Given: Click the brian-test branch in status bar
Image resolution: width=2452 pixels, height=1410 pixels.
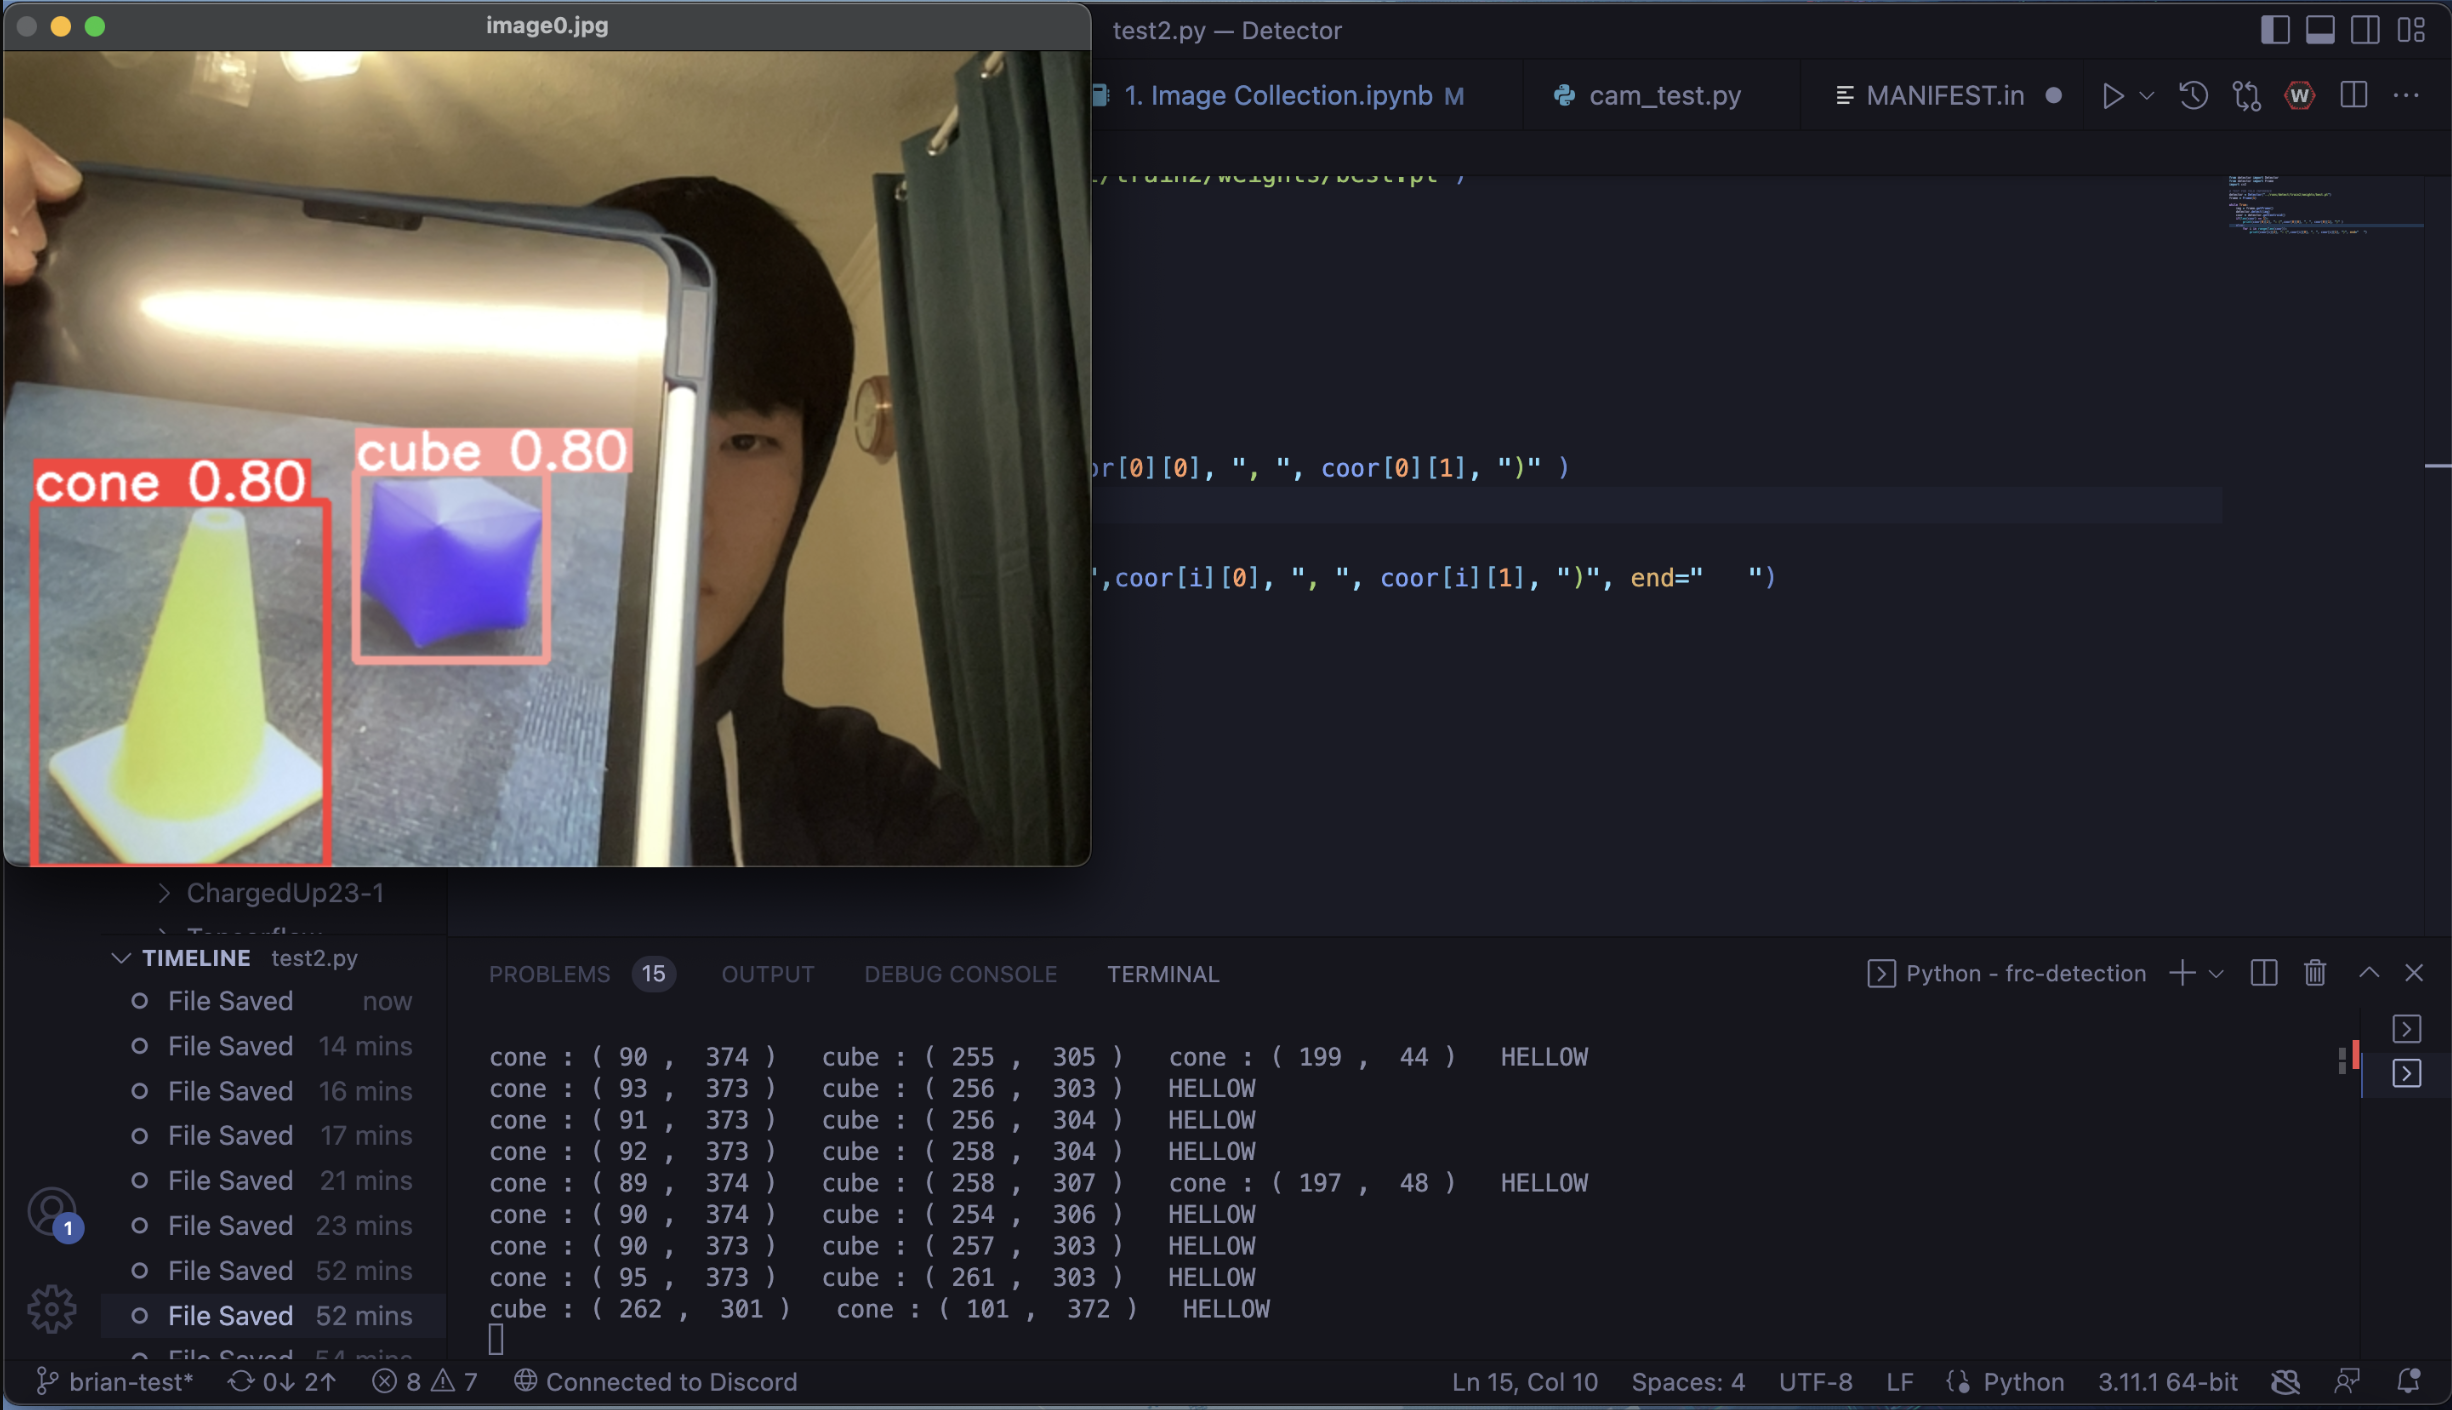Looking at the screenshot, I should pos(115,1381).
